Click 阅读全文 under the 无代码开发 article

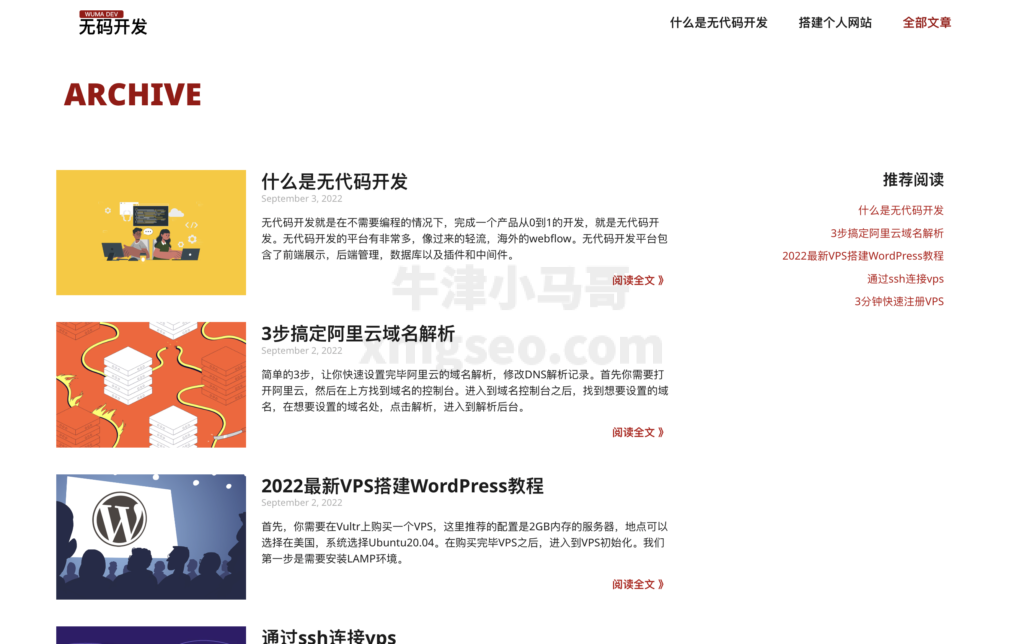[638, 280]
